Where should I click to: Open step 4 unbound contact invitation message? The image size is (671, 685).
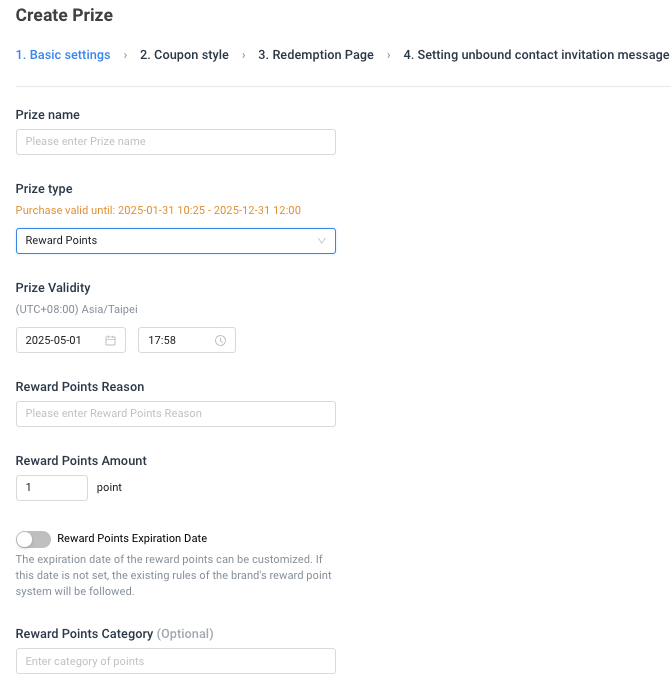tap(536, 55)
